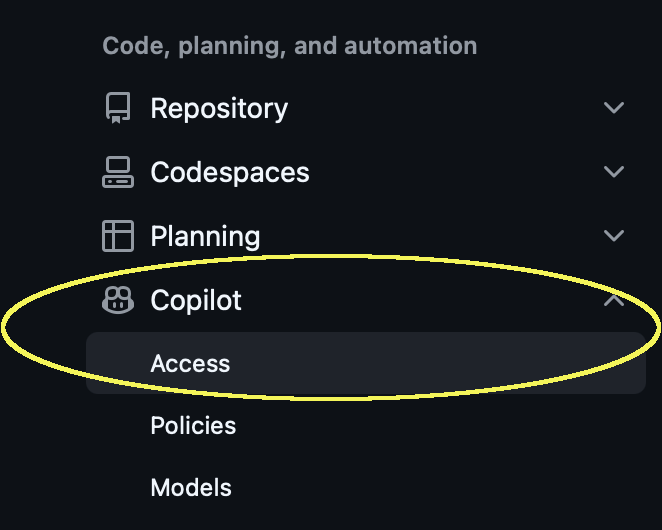Click the Codespaces computer icon
The image size is (662, 530).
(x=118, y=172)
